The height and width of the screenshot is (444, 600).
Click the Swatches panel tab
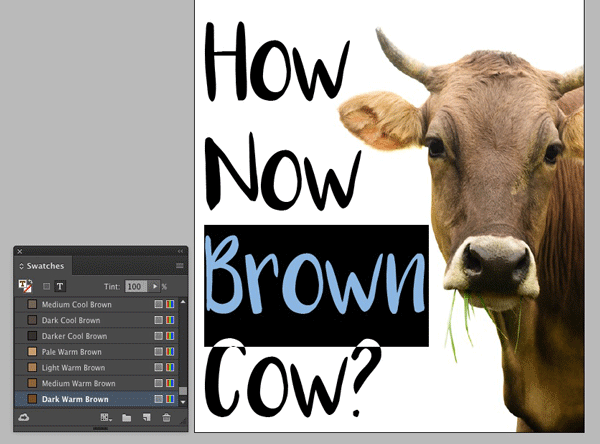(x=44, y=266)
